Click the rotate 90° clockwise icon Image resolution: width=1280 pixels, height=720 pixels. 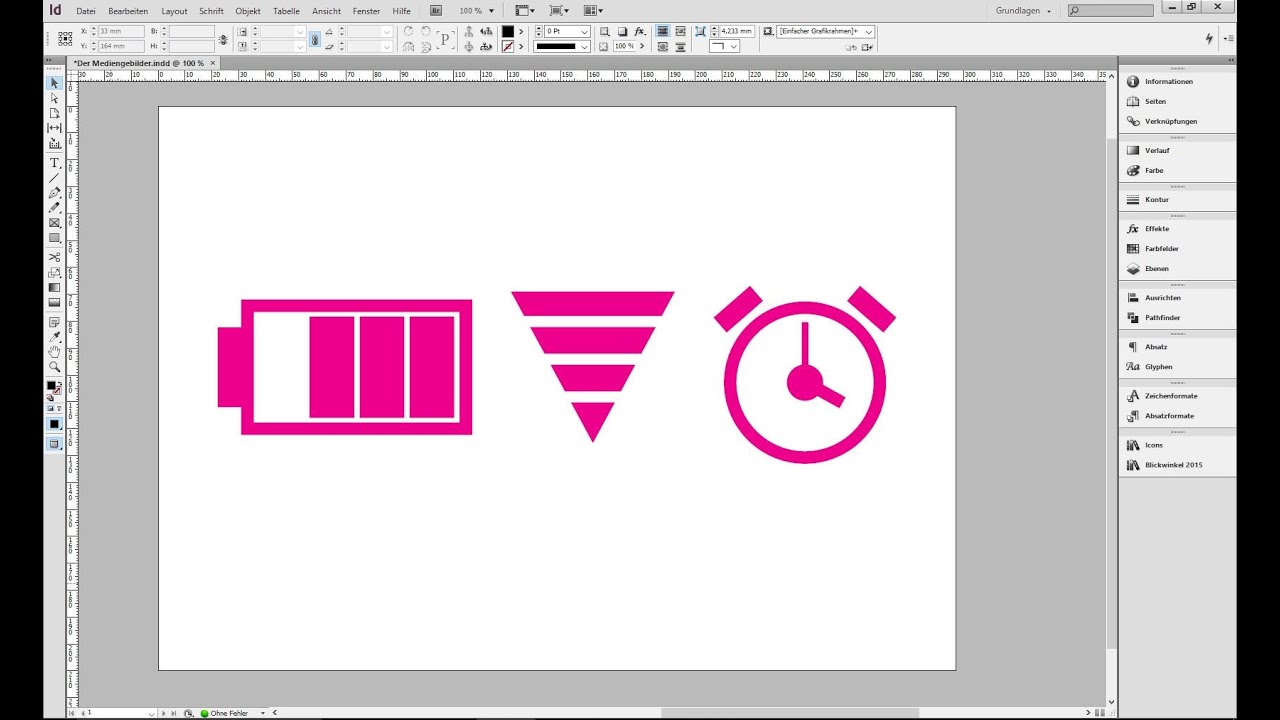(x=409, y=32)
